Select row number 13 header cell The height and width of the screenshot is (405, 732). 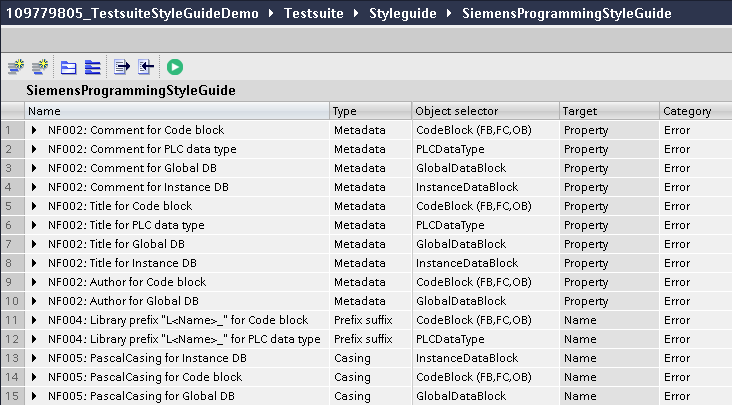tap(13, 358)
